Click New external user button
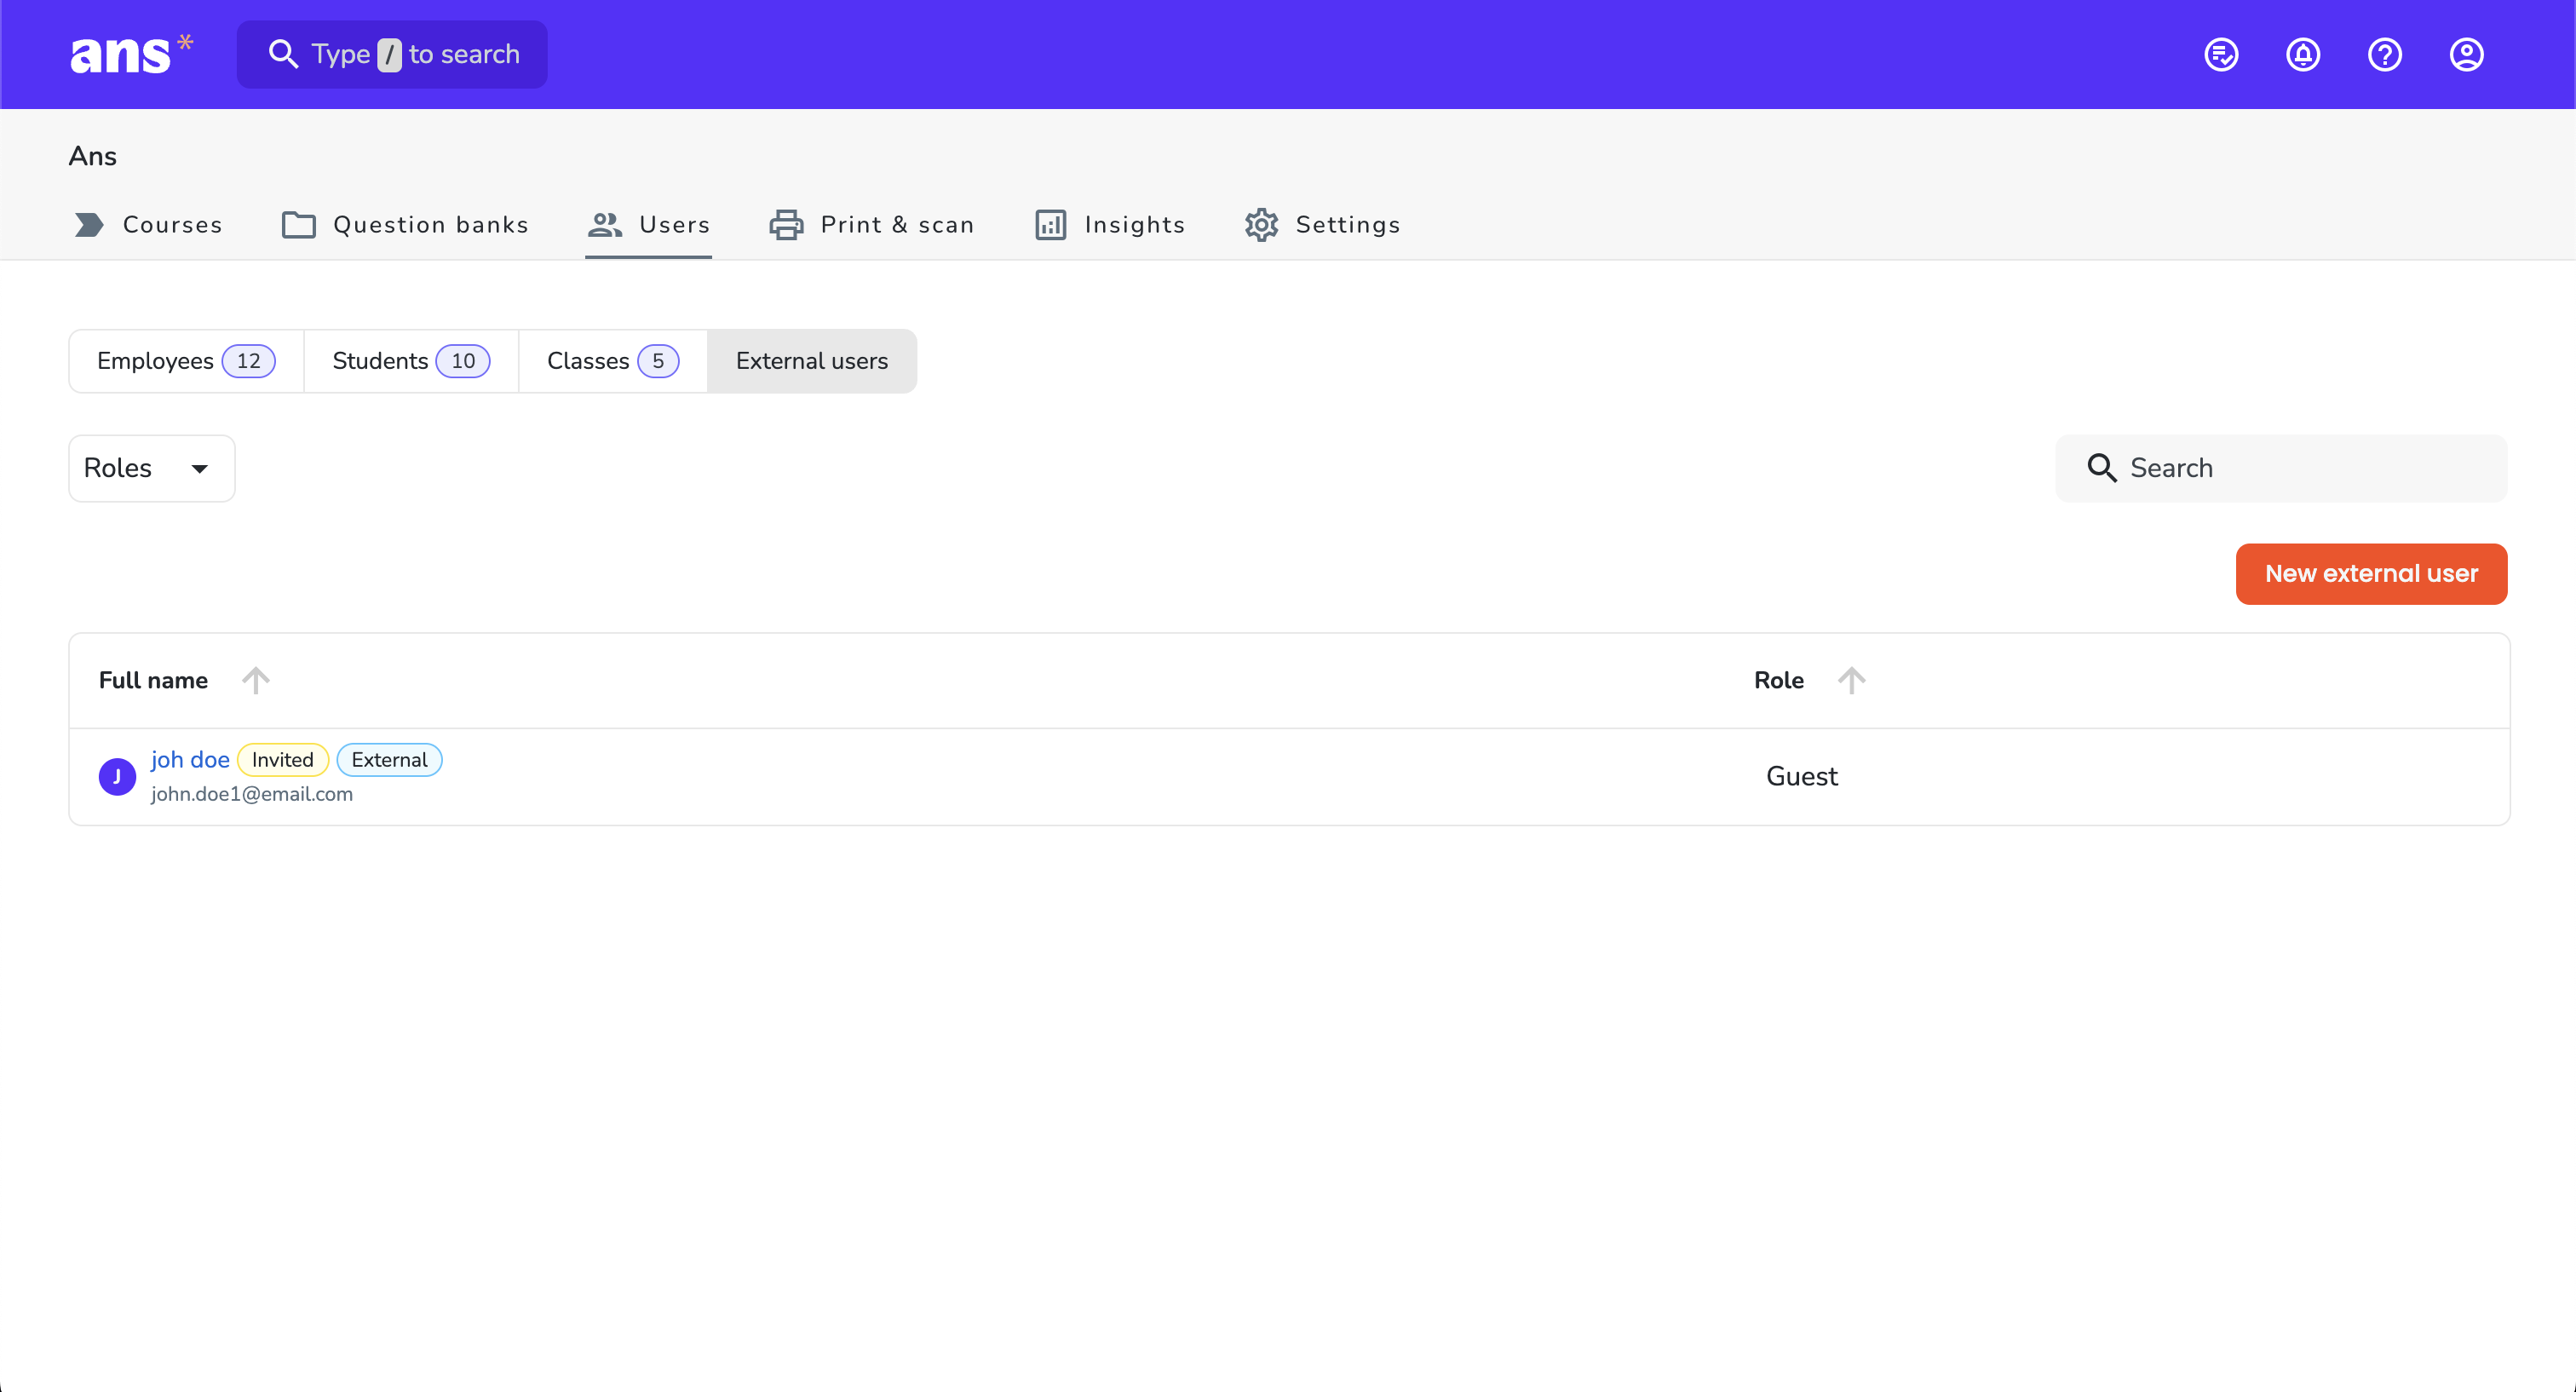 pos(2371,574)
